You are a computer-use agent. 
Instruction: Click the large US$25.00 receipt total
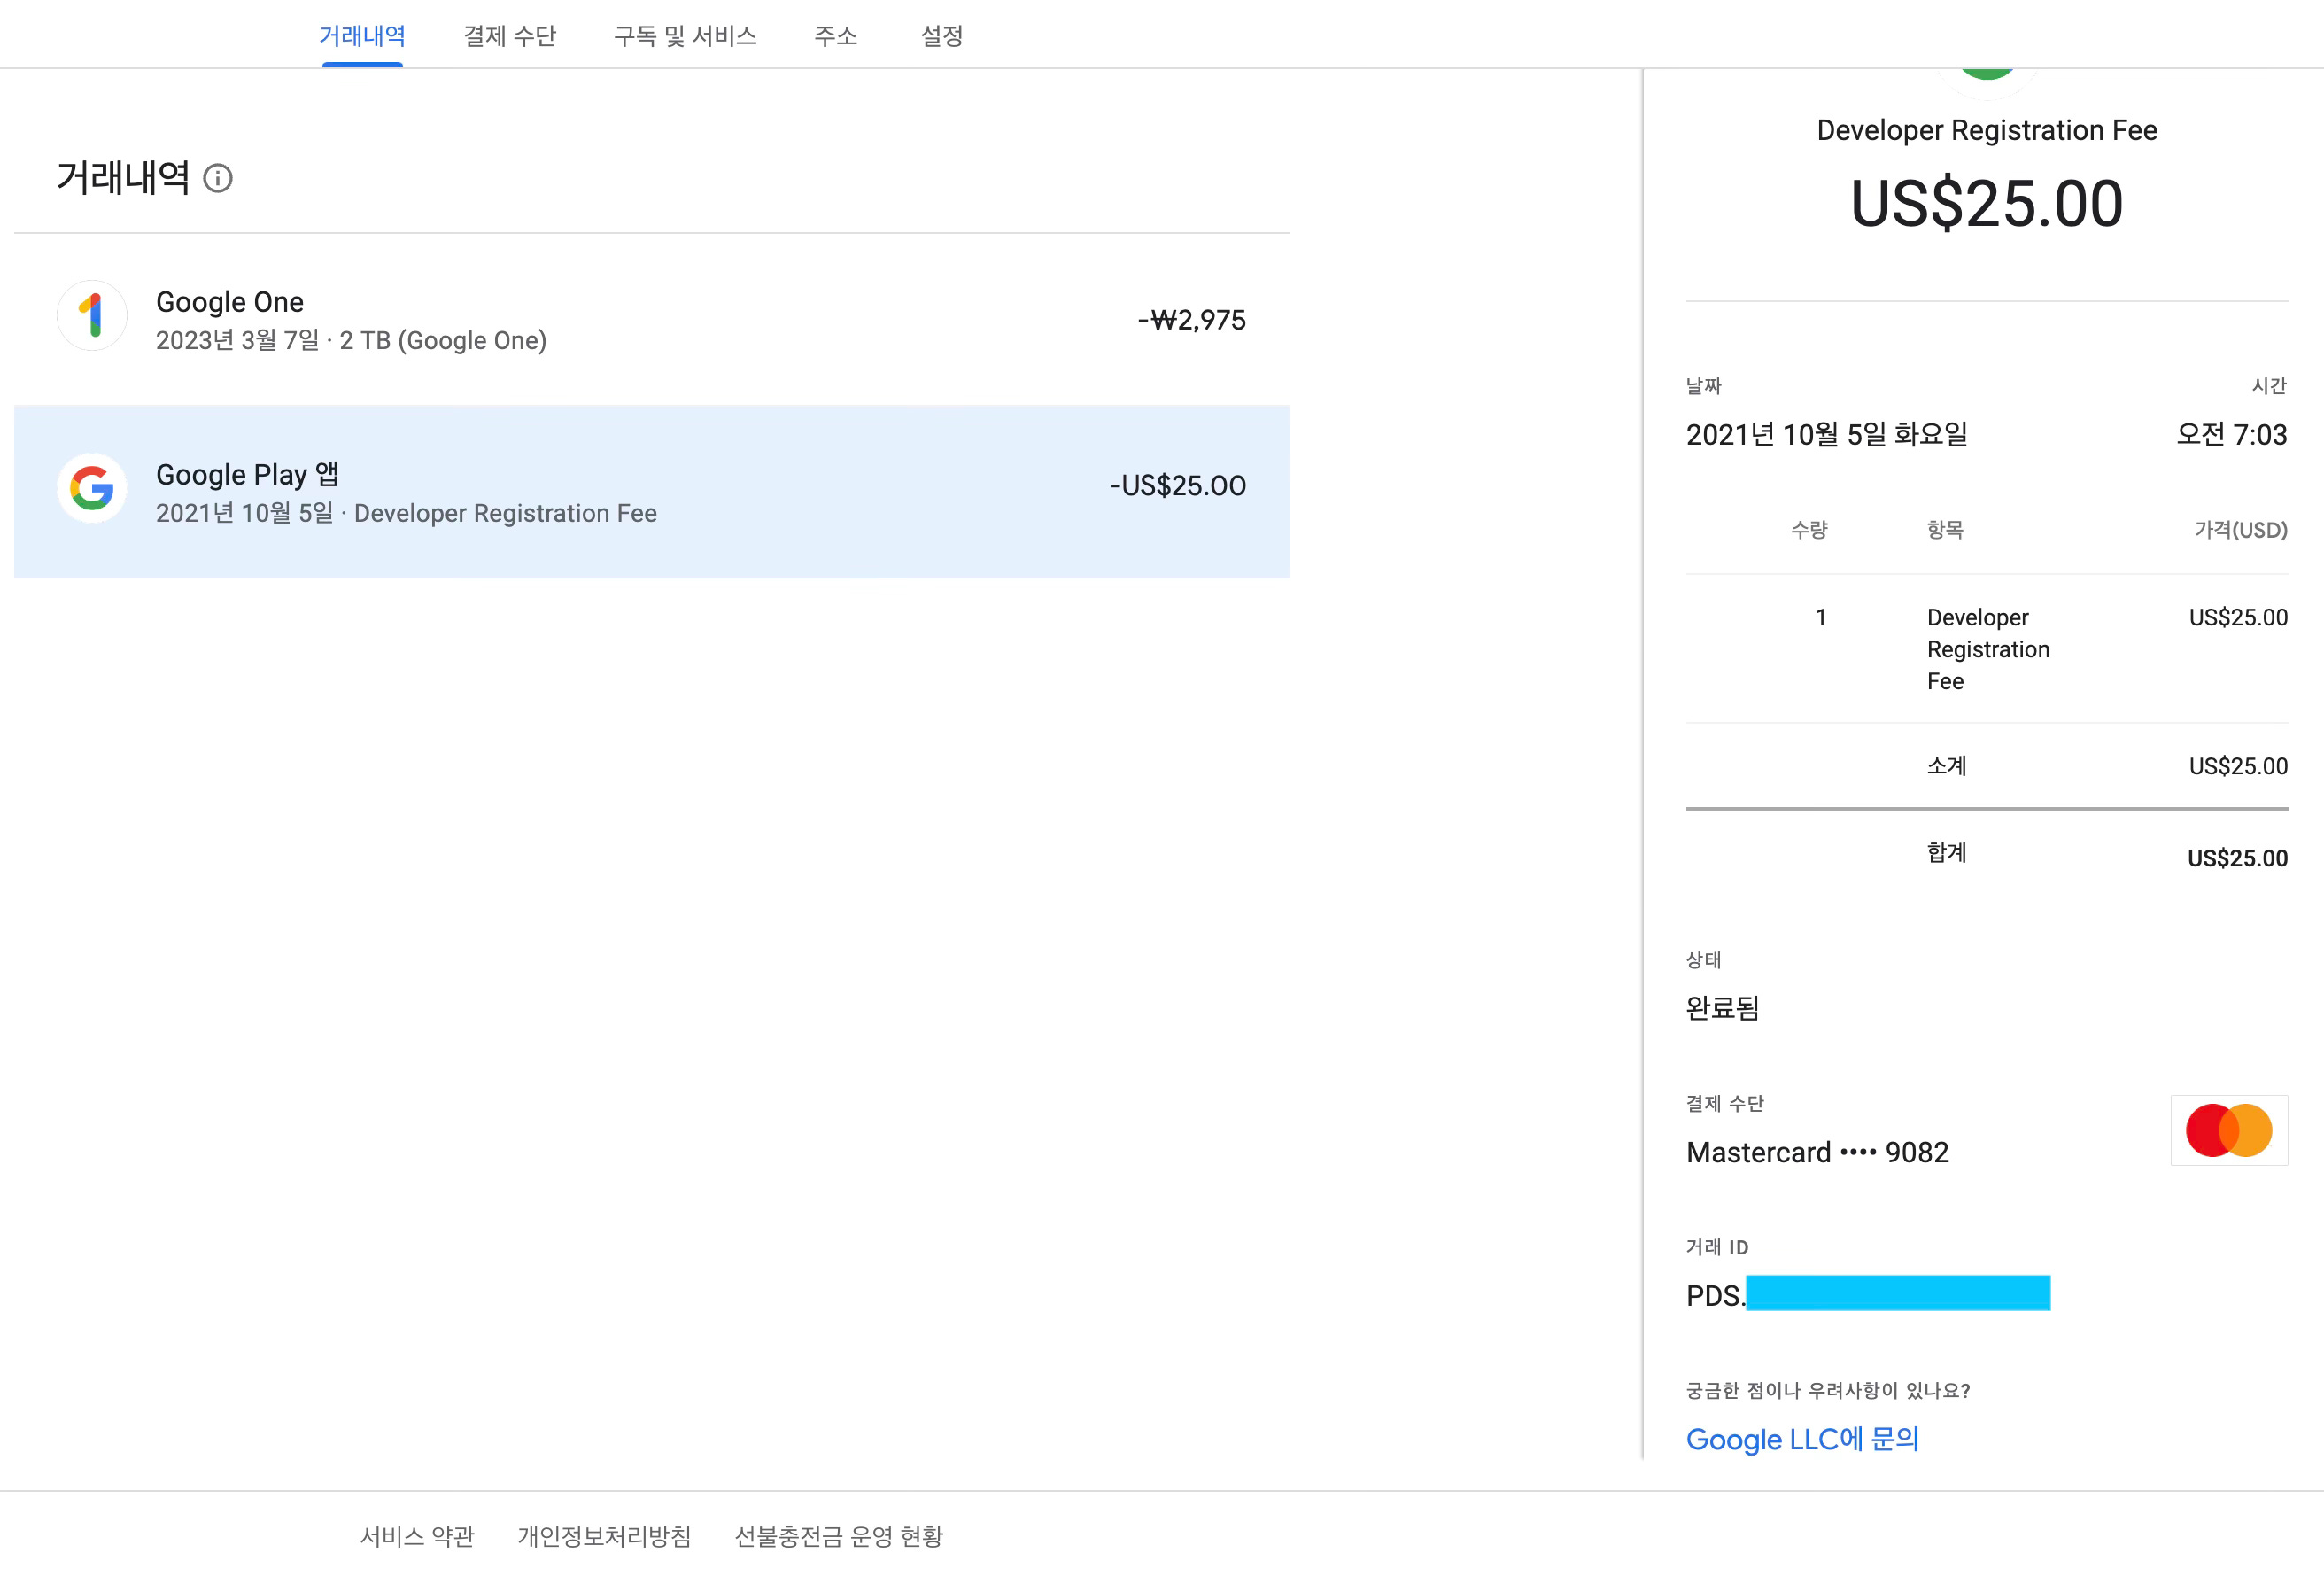(x=1986, y=203)
